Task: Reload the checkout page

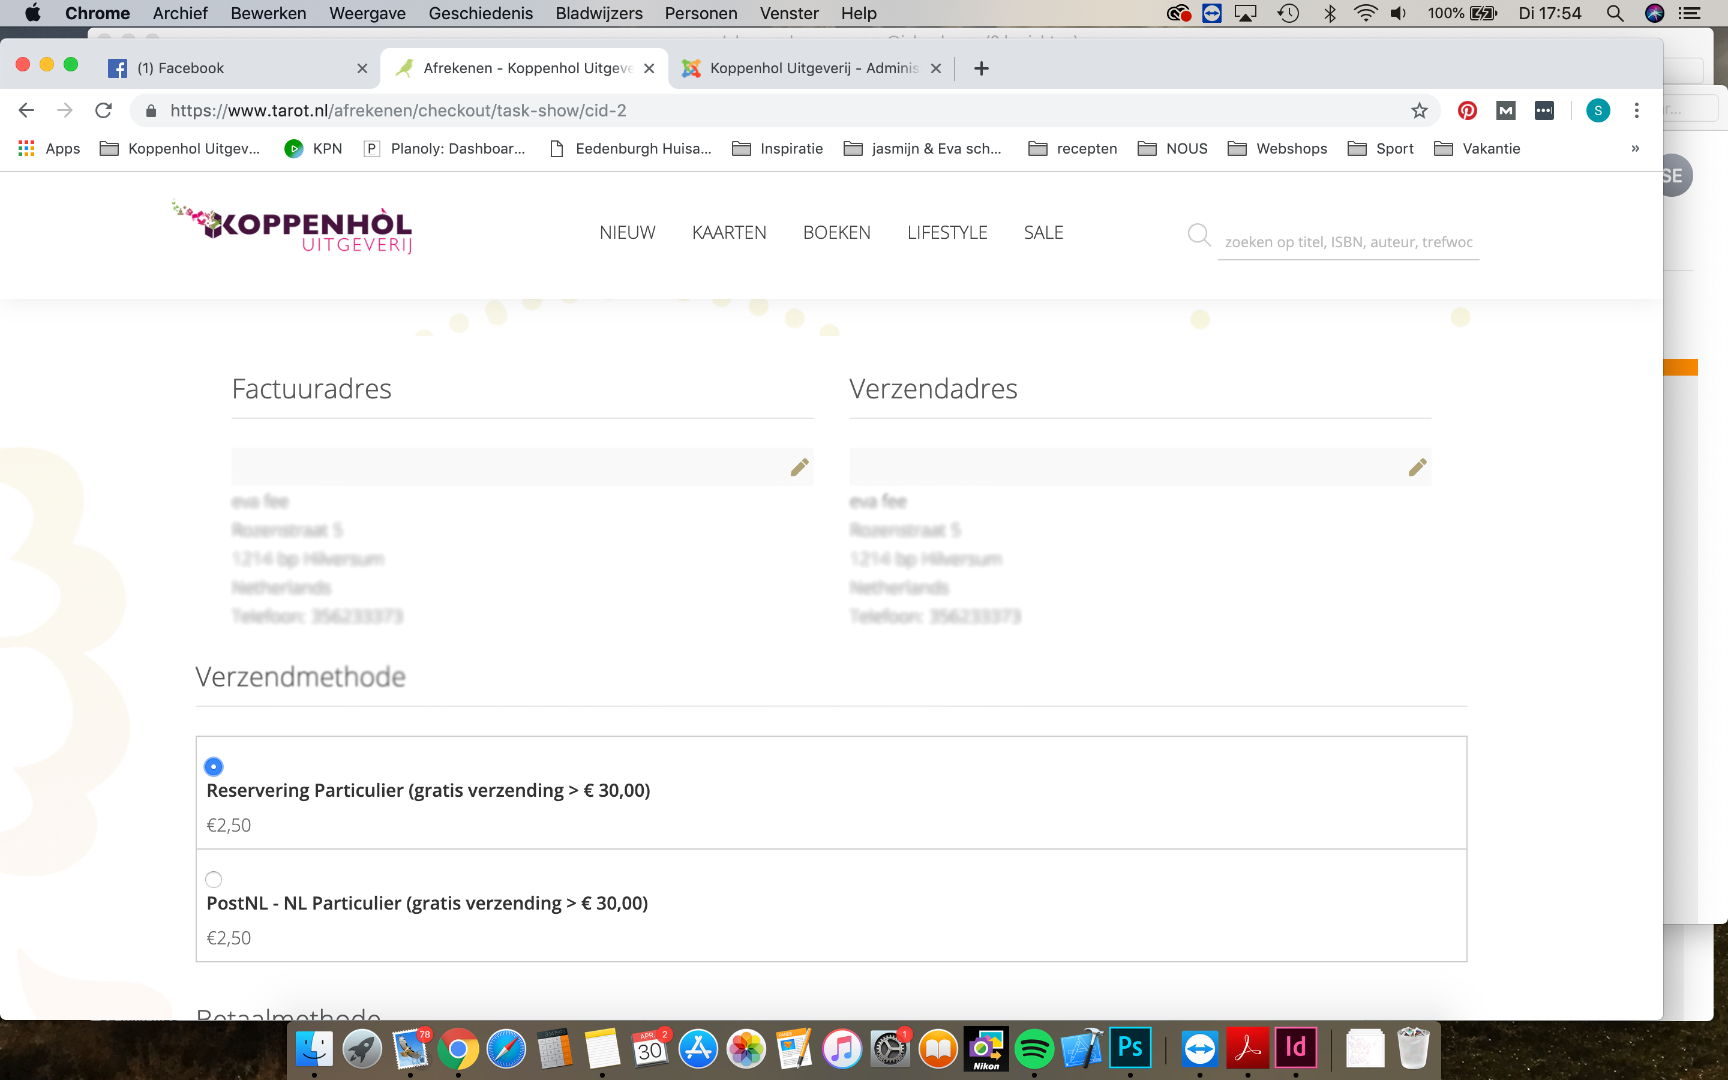Action: tap(103, 111)
